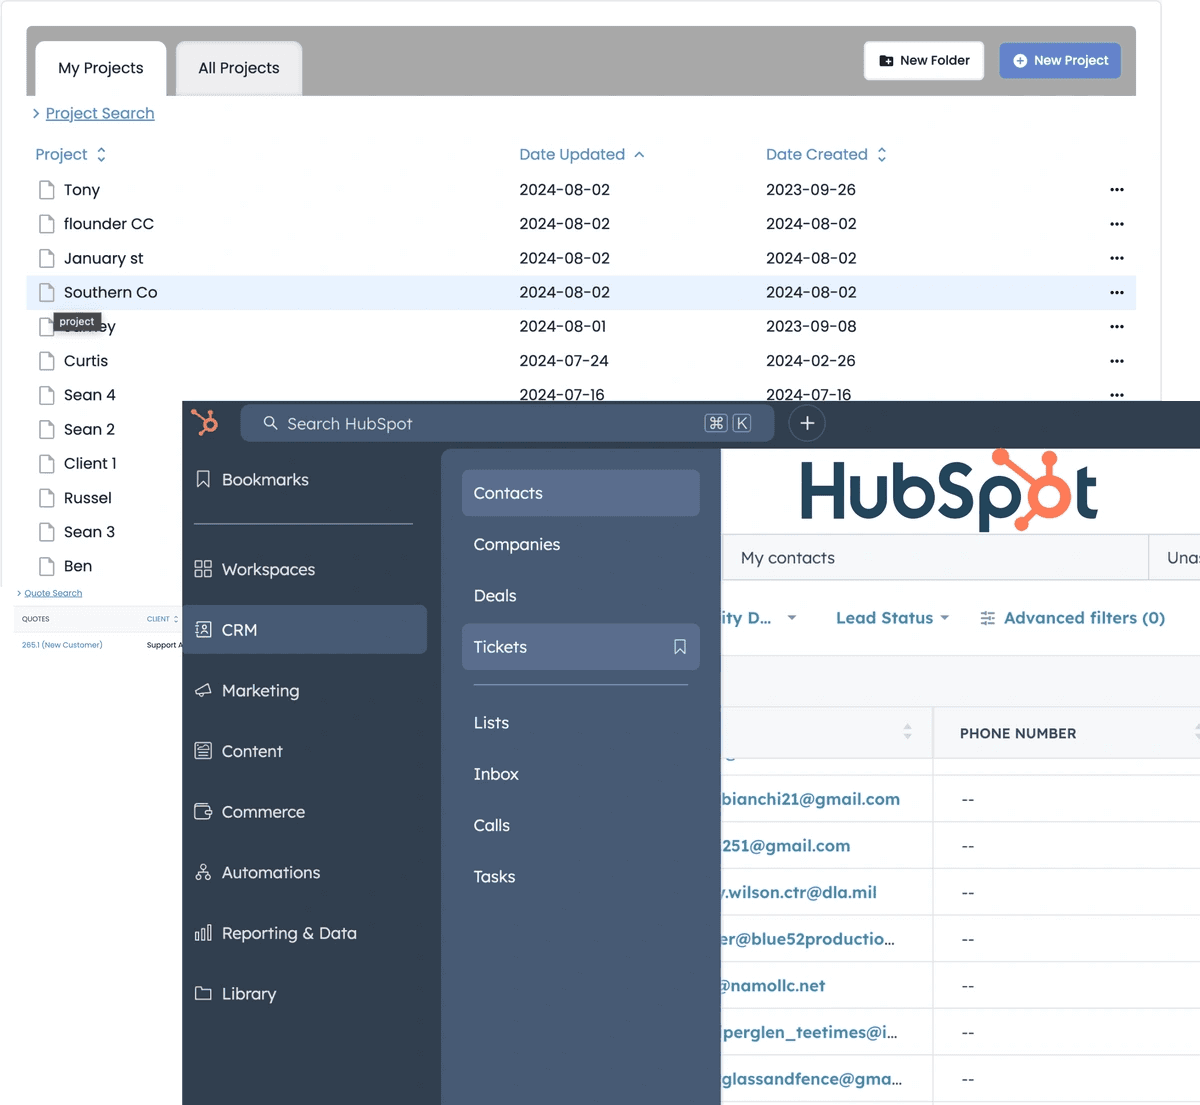The width and height of the screenshot is (1200, 1105).
Task: Sort by the Project column
Action: pos(71,154)
